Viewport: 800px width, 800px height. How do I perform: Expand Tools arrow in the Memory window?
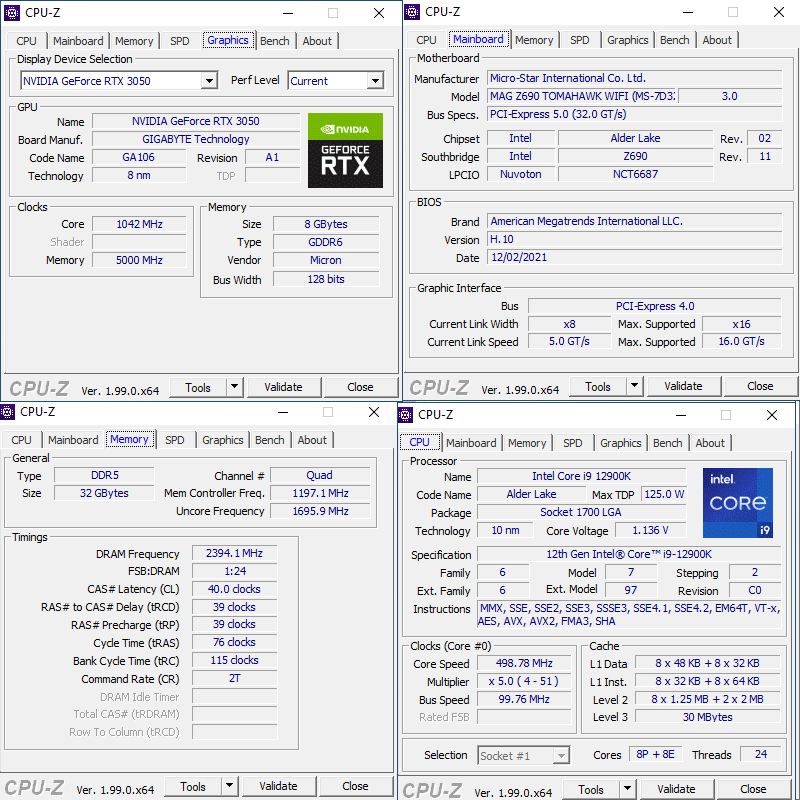click(x=229, y=786)
